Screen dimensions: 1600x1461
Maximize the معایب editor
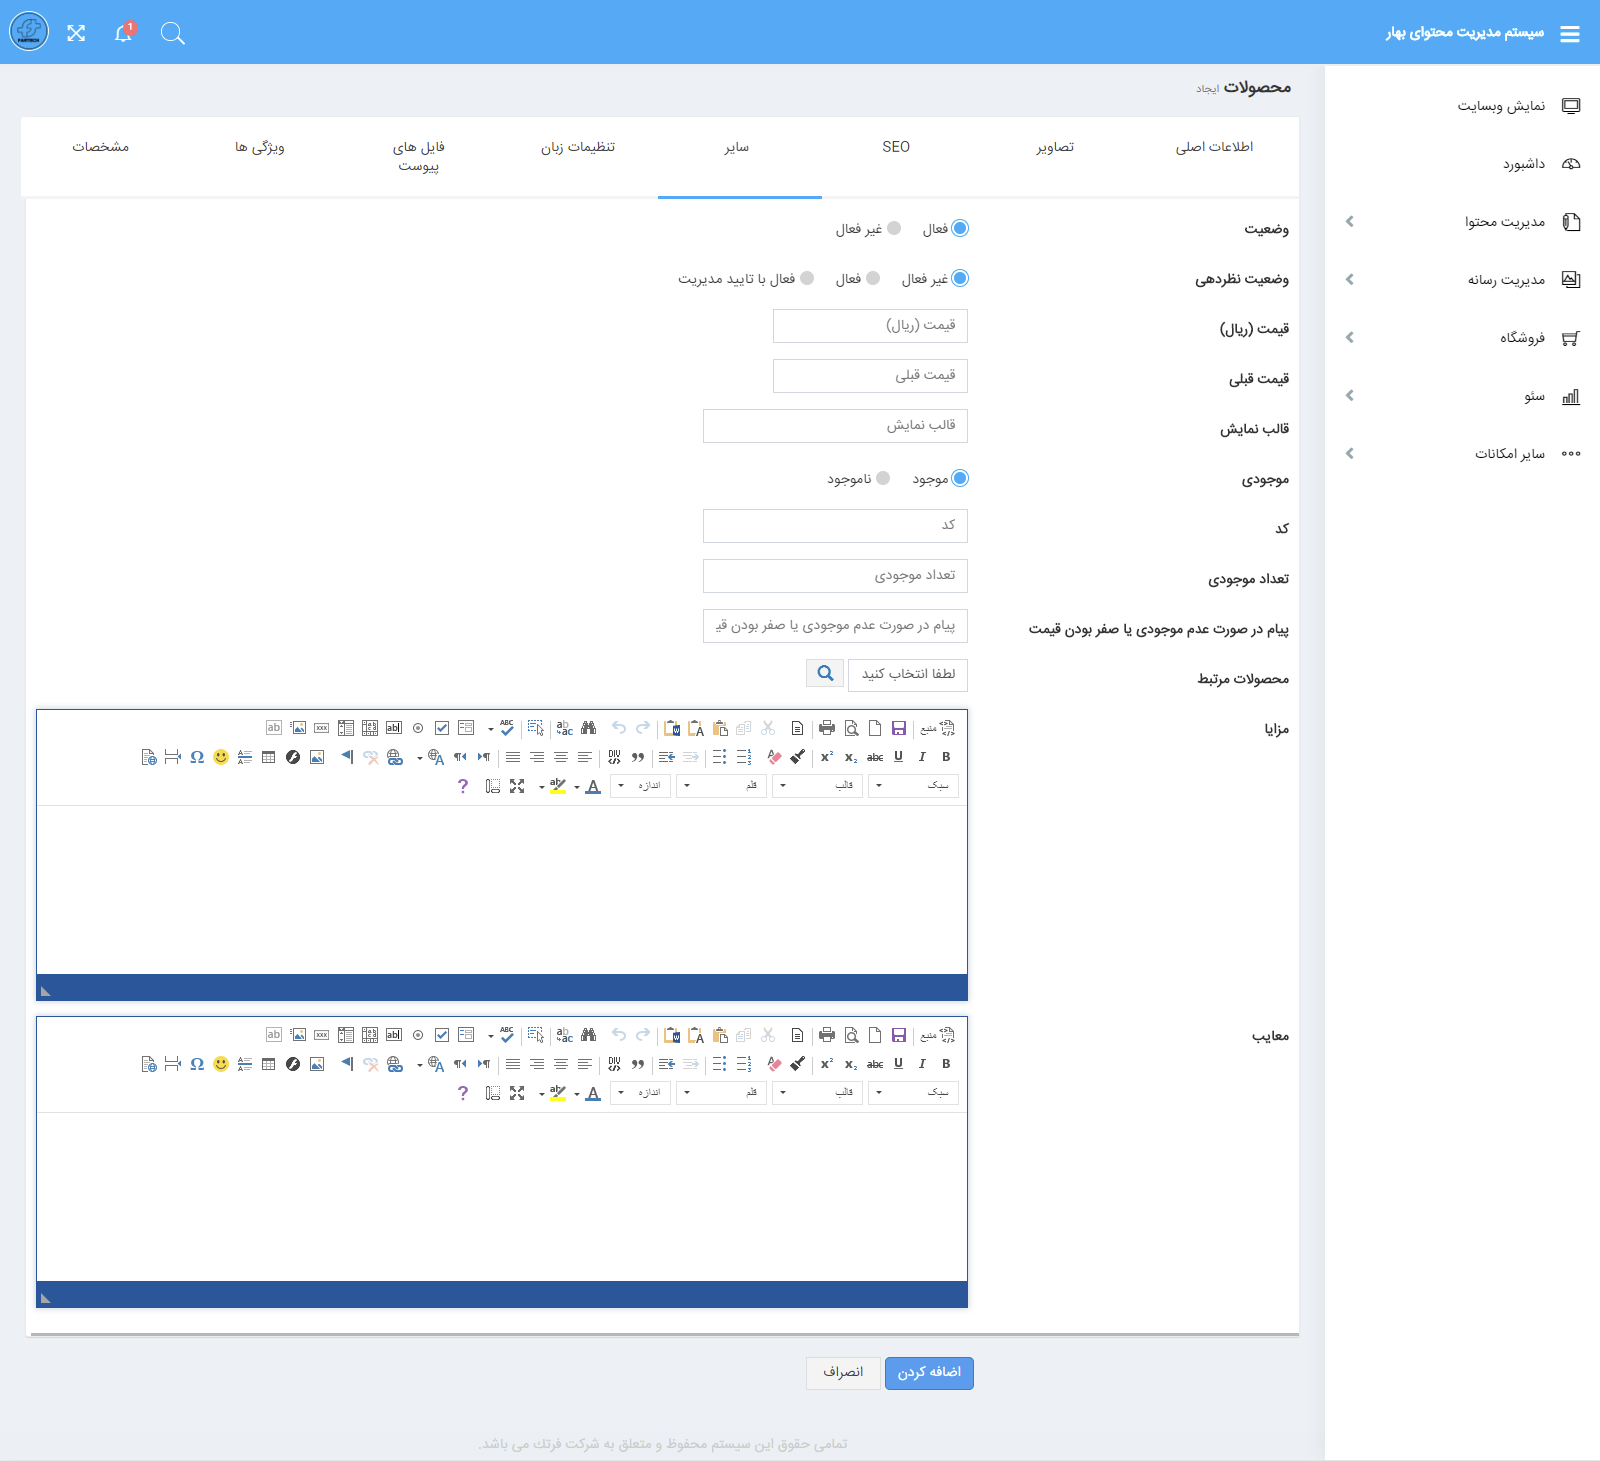(517, 1093)
